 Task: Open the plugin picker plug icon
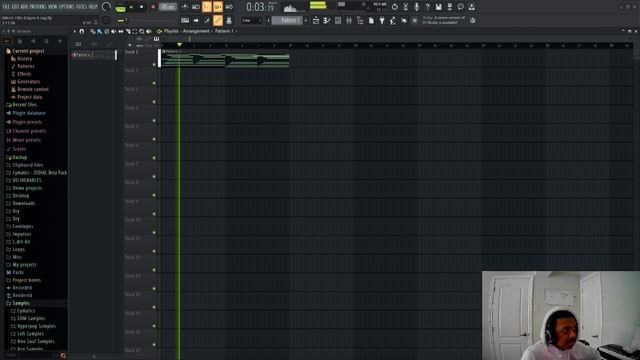(382, 20)
